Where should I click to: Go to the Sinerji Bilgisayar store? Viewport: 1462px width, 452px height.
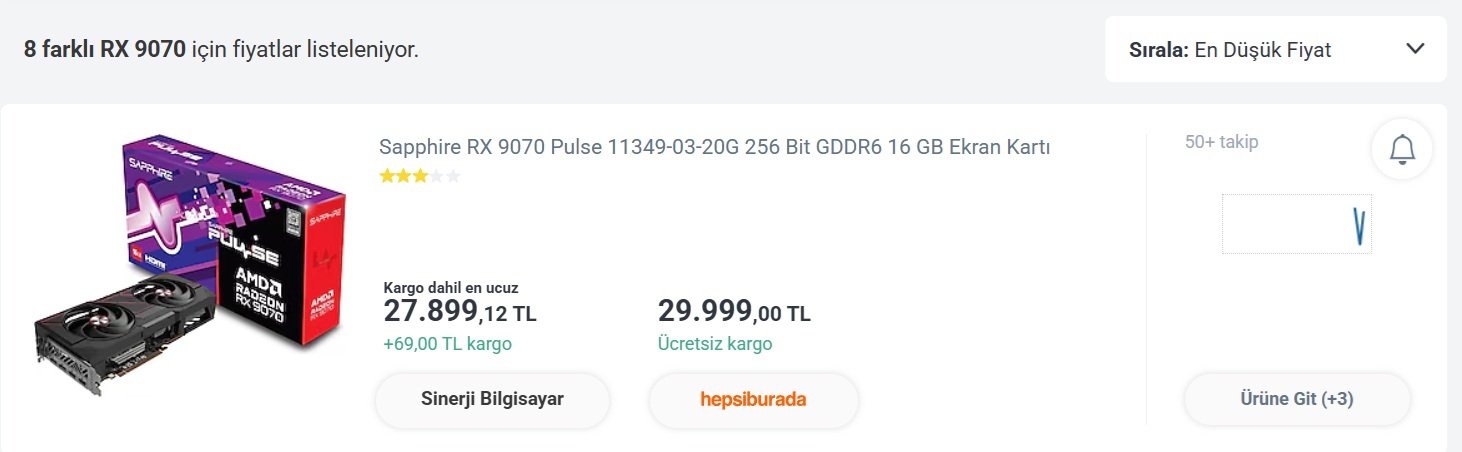click(492, 400)
